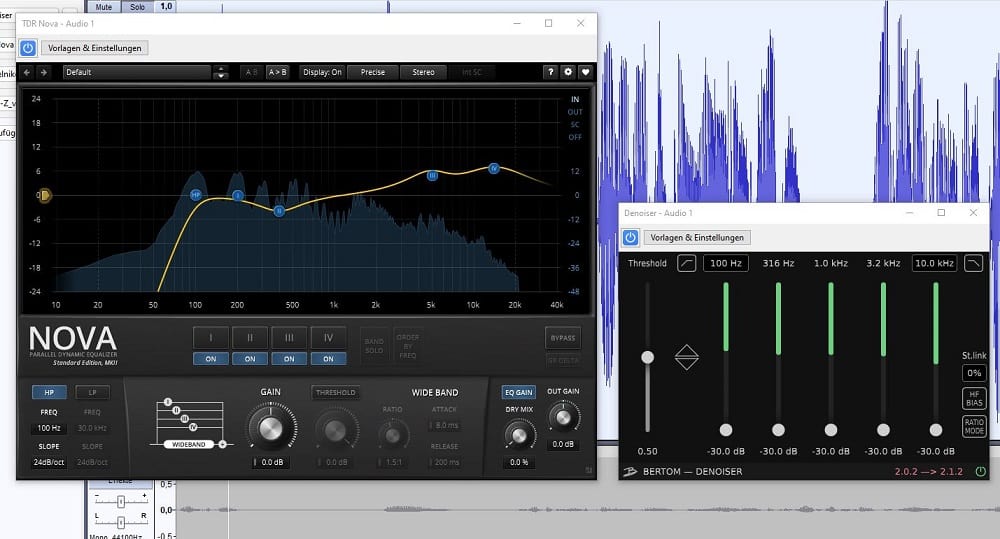The image size is (1000, 539).
Task: Toggle the HP filter button
Action: click(49, 392)
